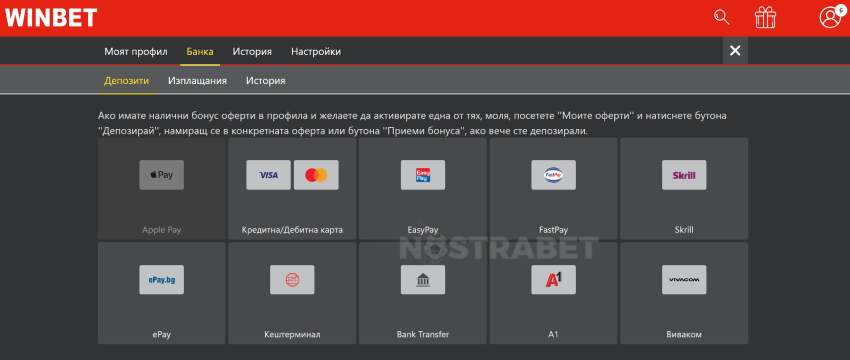Open the search magnifier icon
The image size is (850, 360).
[x=722, y=17]
